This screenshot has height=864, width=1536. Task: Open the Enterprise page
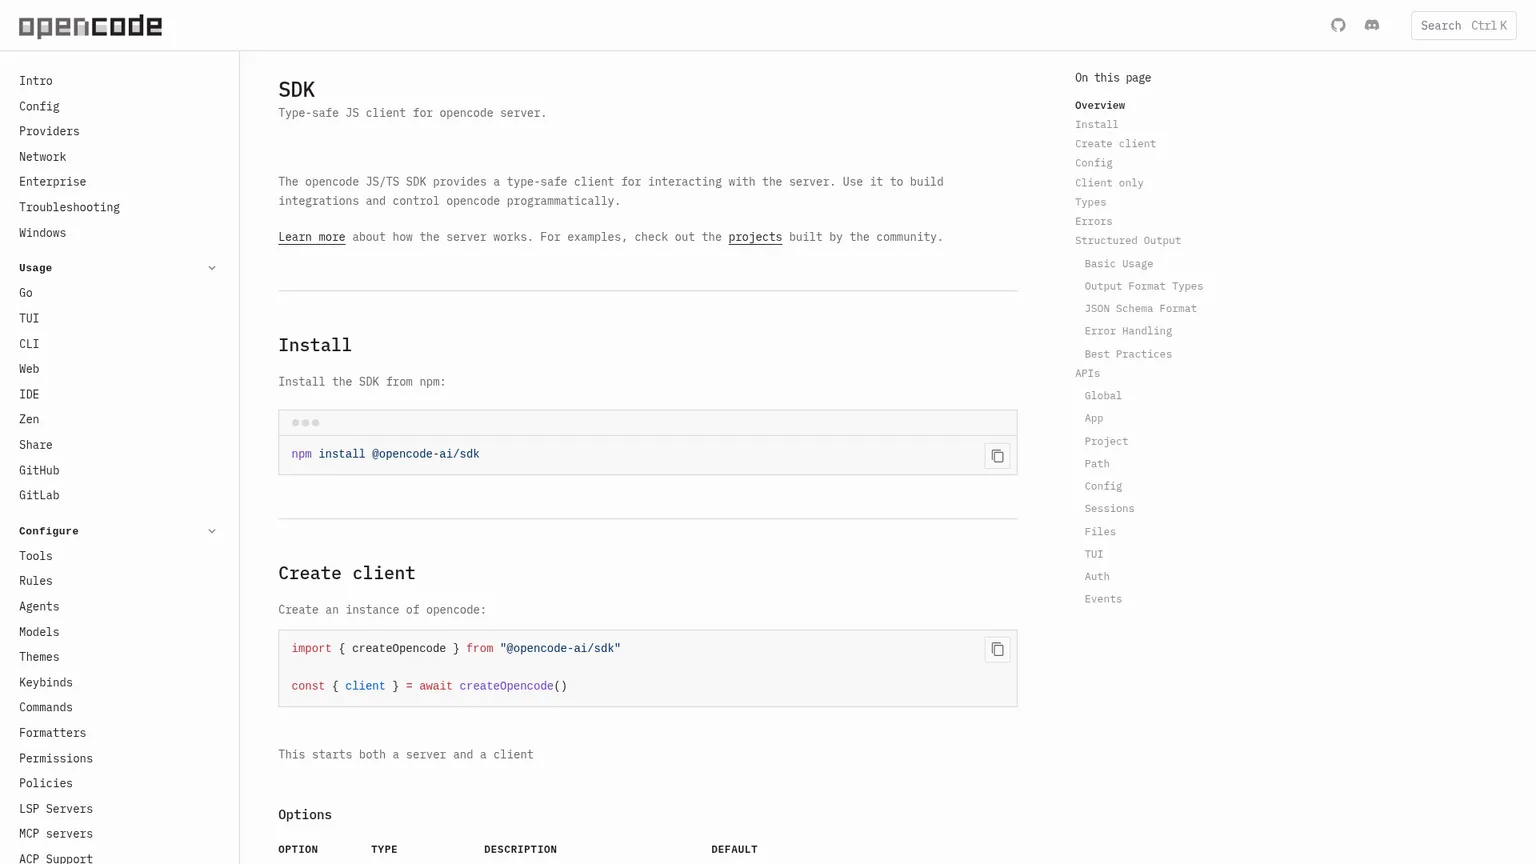coord(53,182)
